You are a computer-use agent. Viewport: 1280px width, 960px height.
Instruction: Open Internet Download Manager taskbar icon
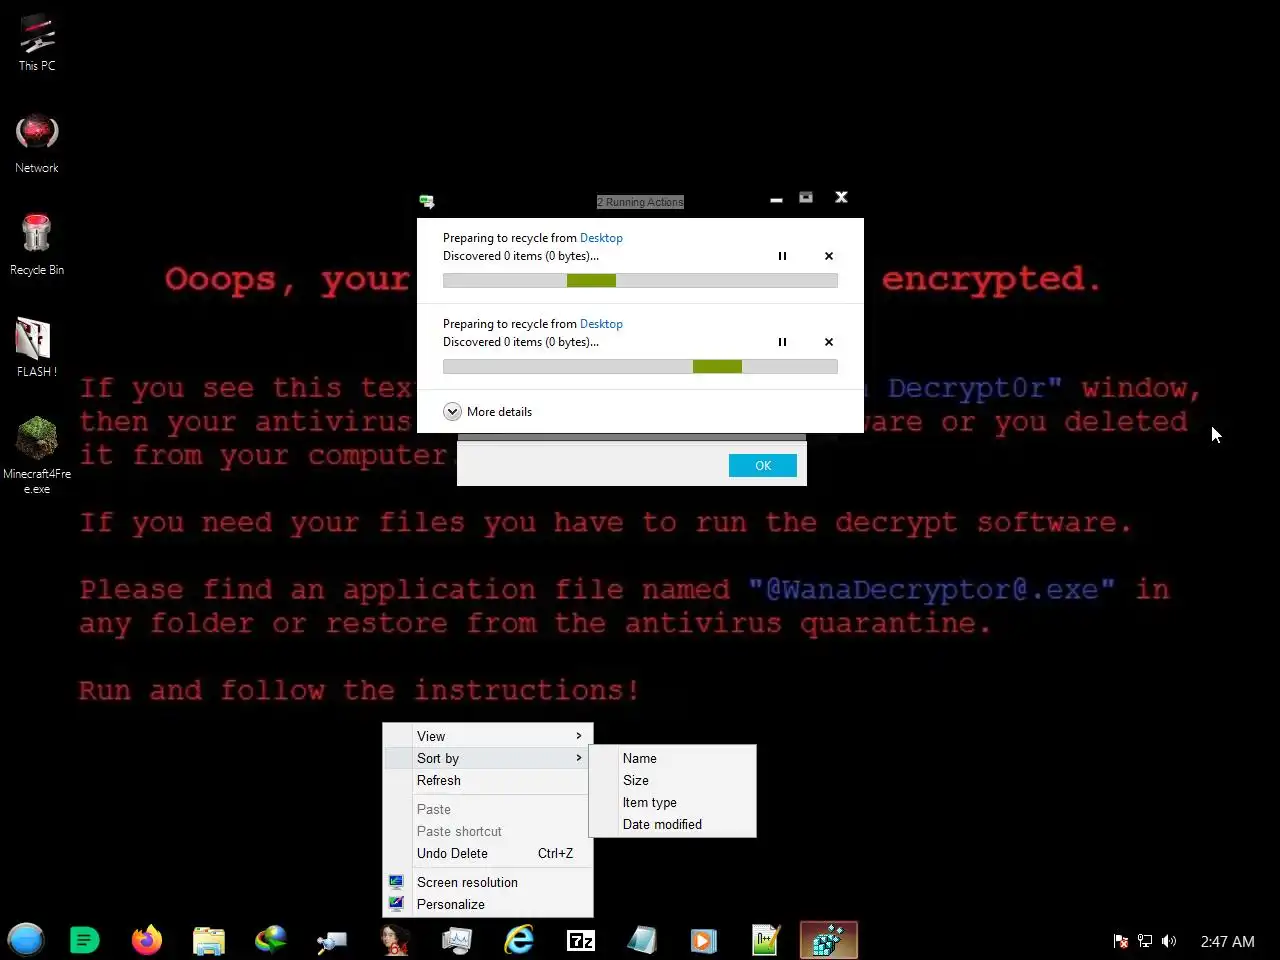(x=271, y=940)
